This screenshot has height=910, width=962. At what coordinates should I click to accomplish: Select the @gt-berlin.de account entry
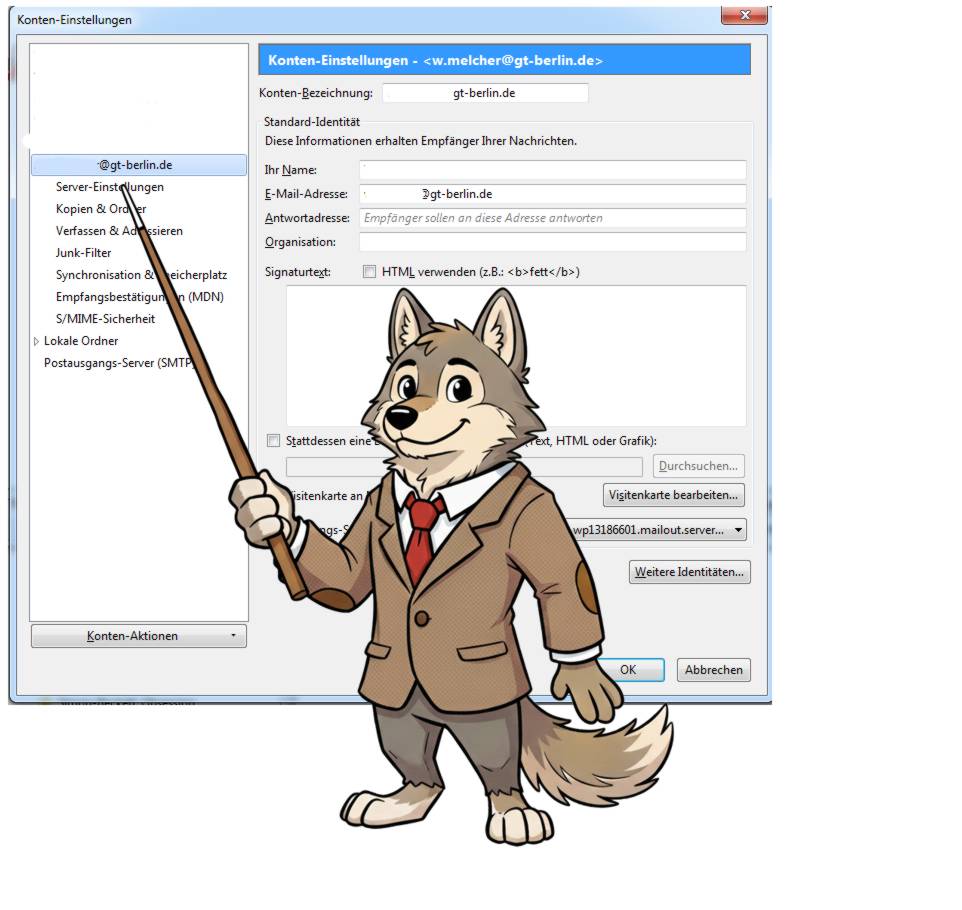[138, 165]
